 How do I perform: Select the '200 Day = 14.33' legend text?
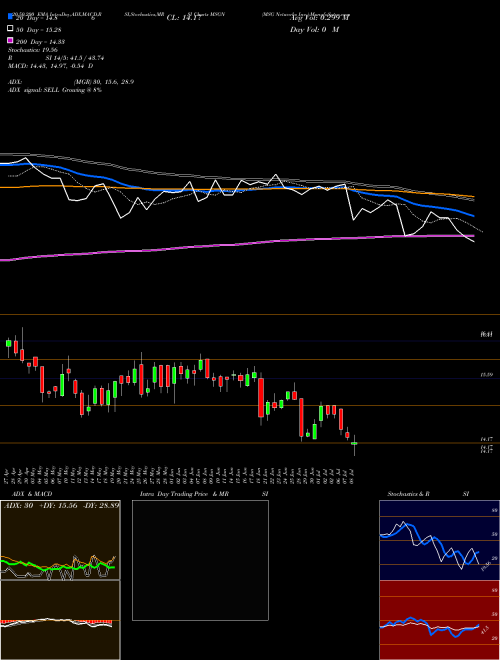[x=40, y=42]
